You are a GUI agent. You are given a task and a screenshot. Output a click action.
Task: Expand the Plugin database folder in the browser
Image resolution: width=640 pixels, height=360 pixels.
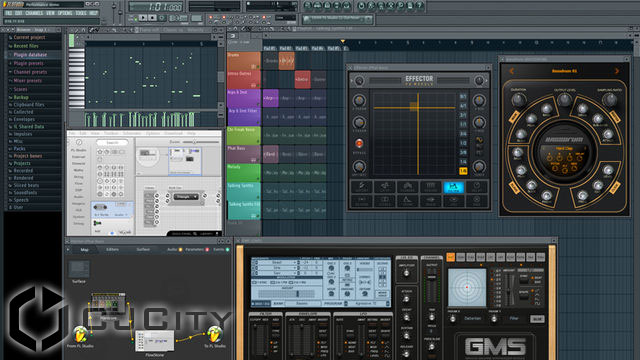pos(30,55)
